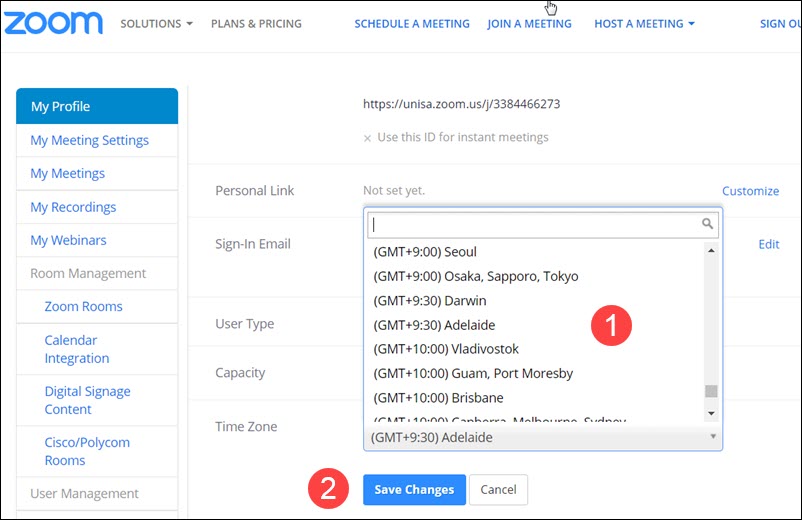802x520 pixels.
Task: Click the personal meeting URL text
Action: 461,104
